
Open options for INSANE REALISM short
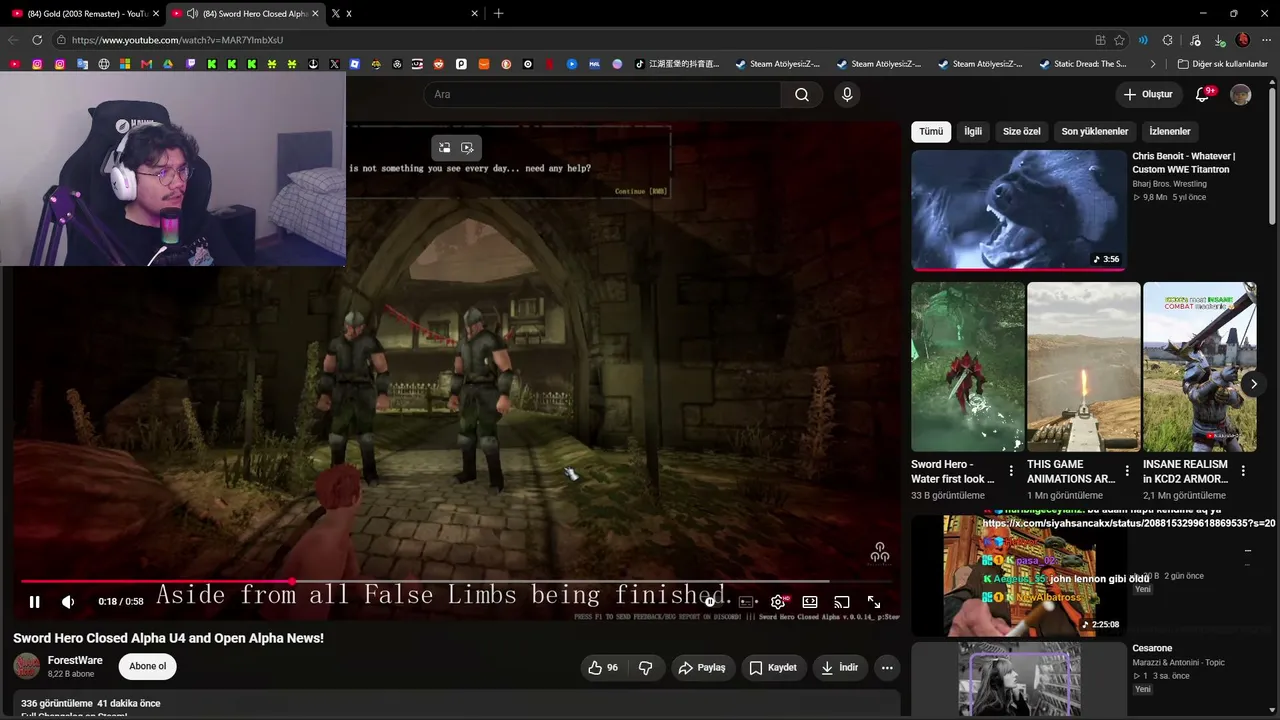click(x=1243, y=471)
